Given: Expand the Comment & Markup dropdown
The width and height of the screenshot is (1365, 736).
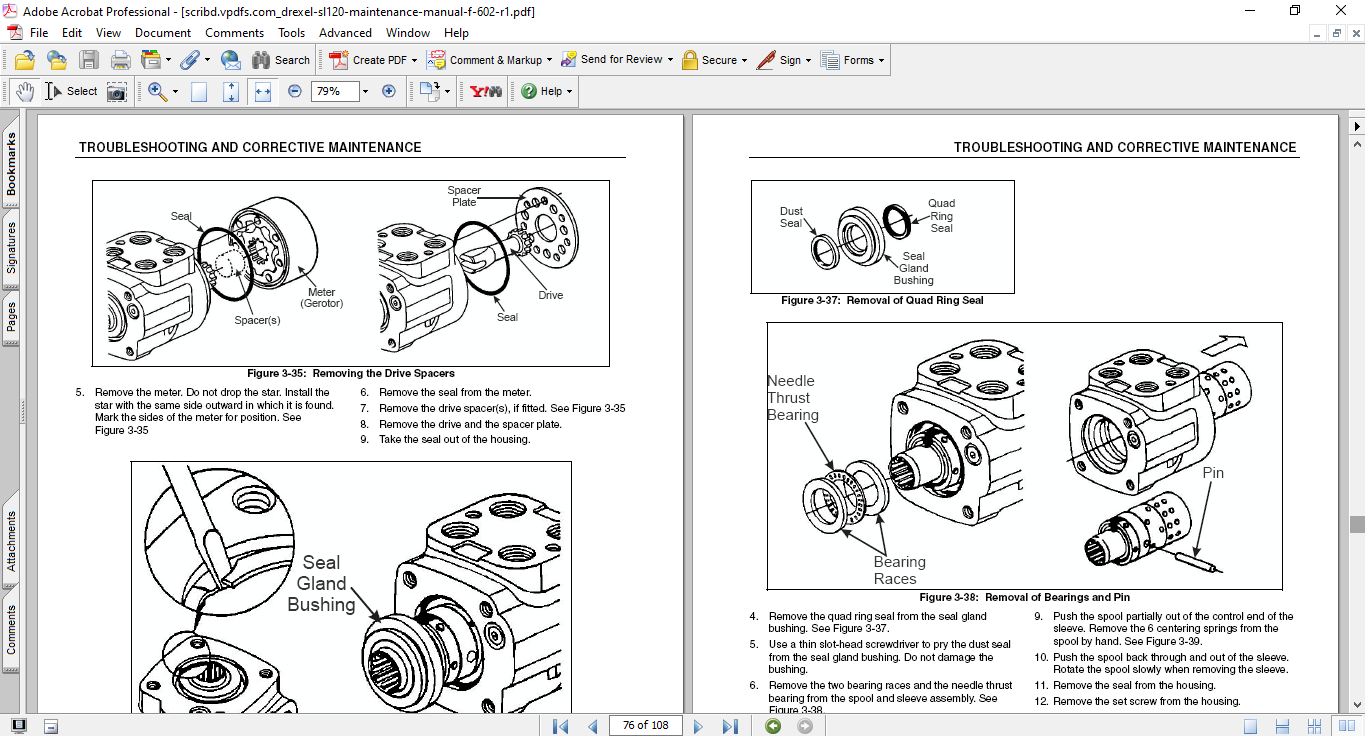Looking at the screenshot, I should (x=548, y=60).
